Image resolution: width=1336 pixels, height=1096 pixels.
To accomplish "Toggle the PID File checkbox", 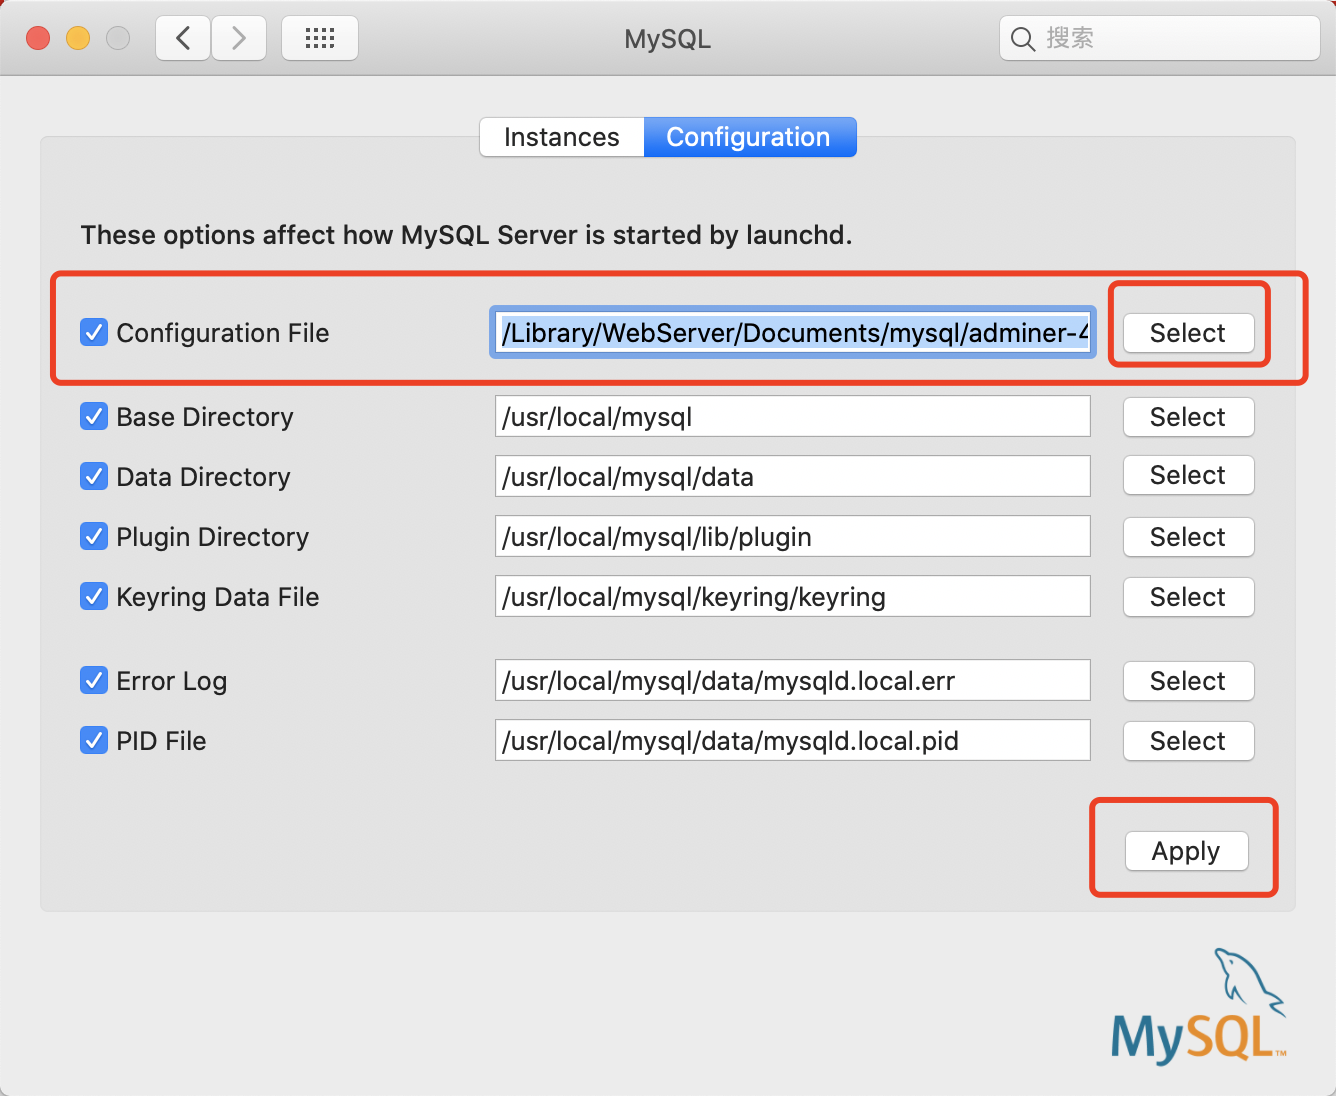I will pos(94,740).
